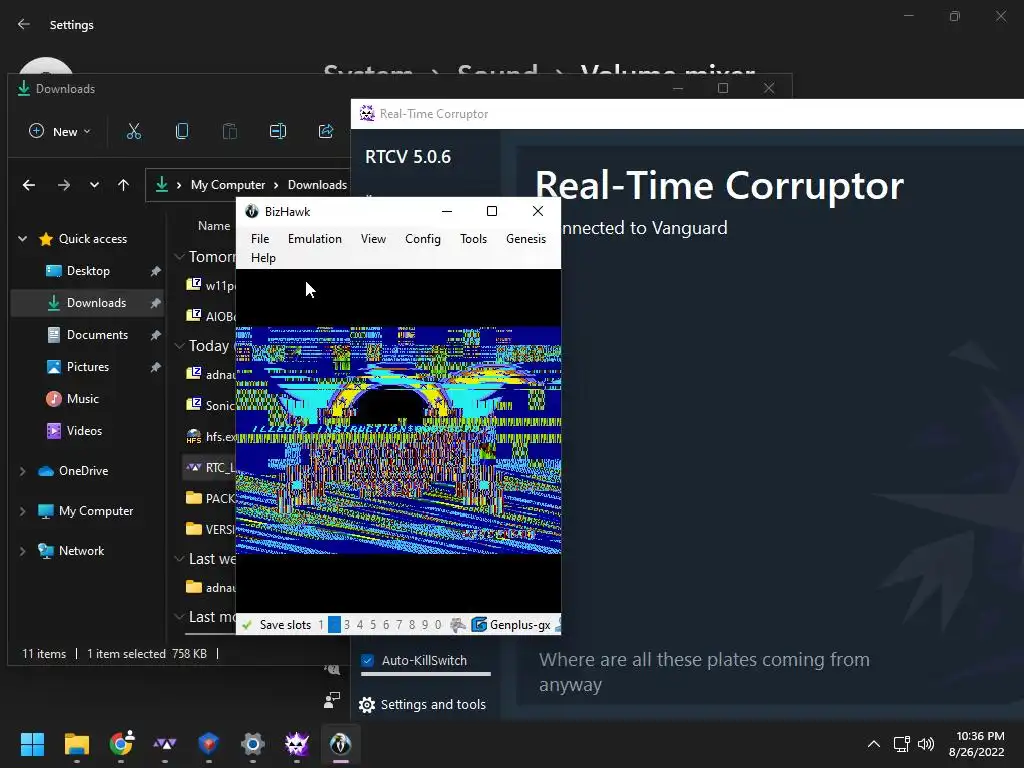Click the Name column header
The image size is (1024, 768).
click(214, 225)
